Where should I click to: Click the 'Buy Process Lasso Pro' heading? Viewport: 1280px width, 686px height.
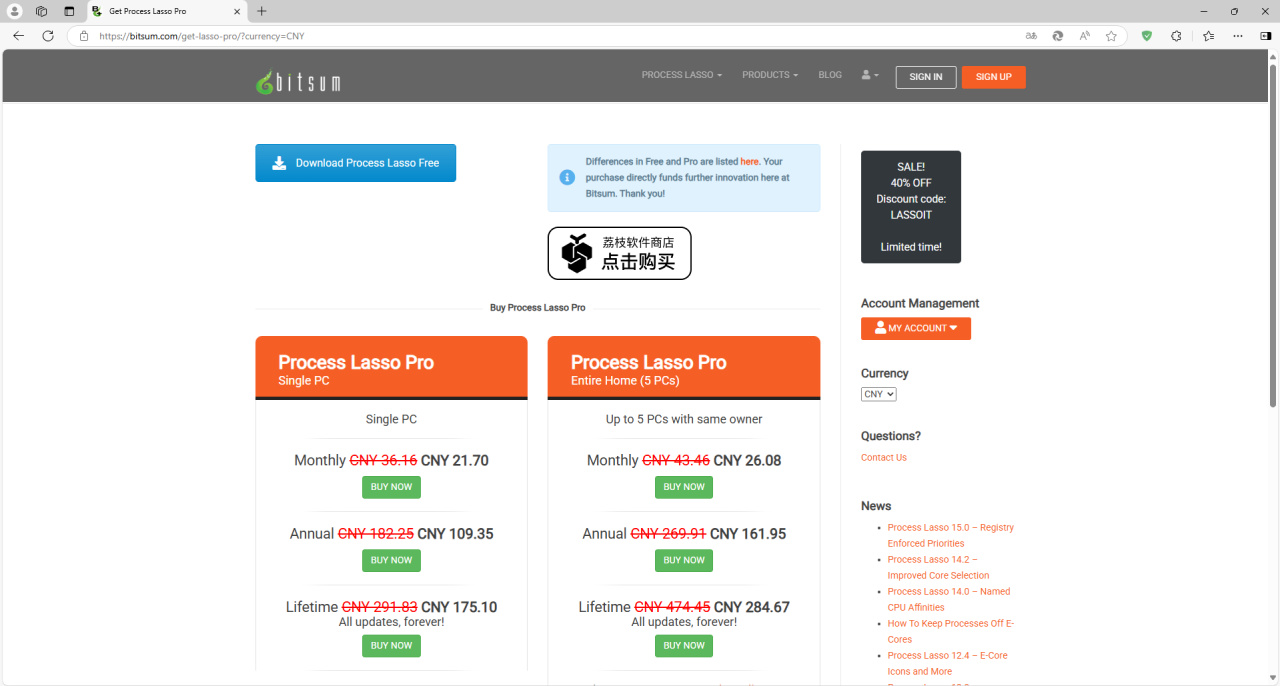[x=538, y=308]
